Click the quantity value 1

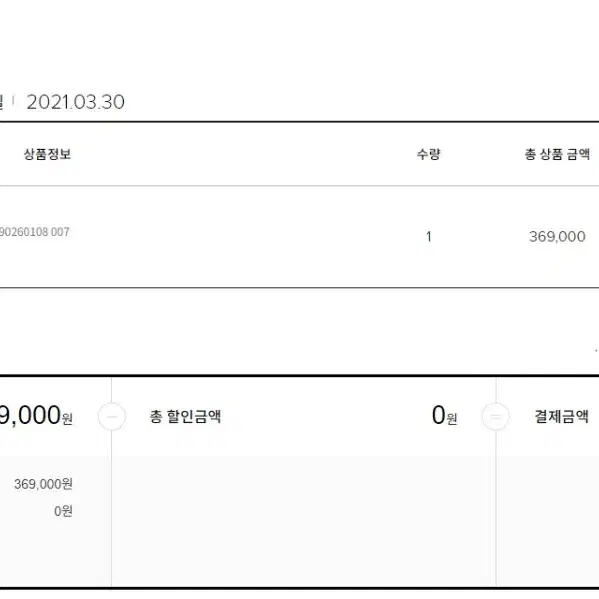click(429, 237)
